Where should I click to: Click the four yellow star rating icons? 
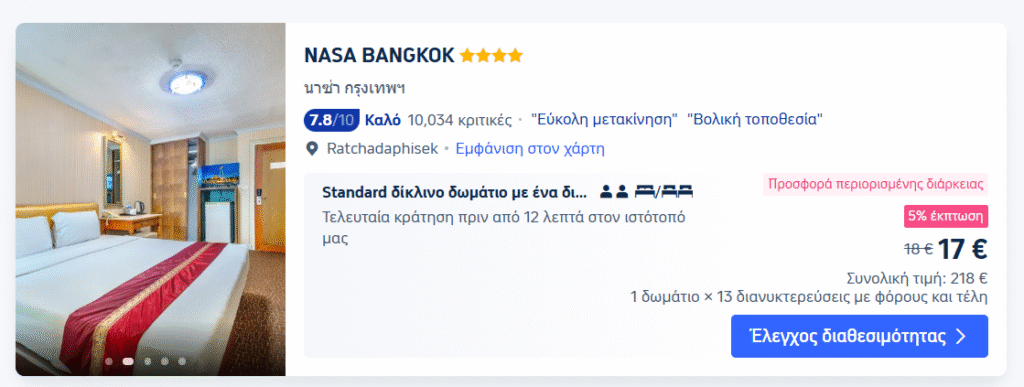491,56
